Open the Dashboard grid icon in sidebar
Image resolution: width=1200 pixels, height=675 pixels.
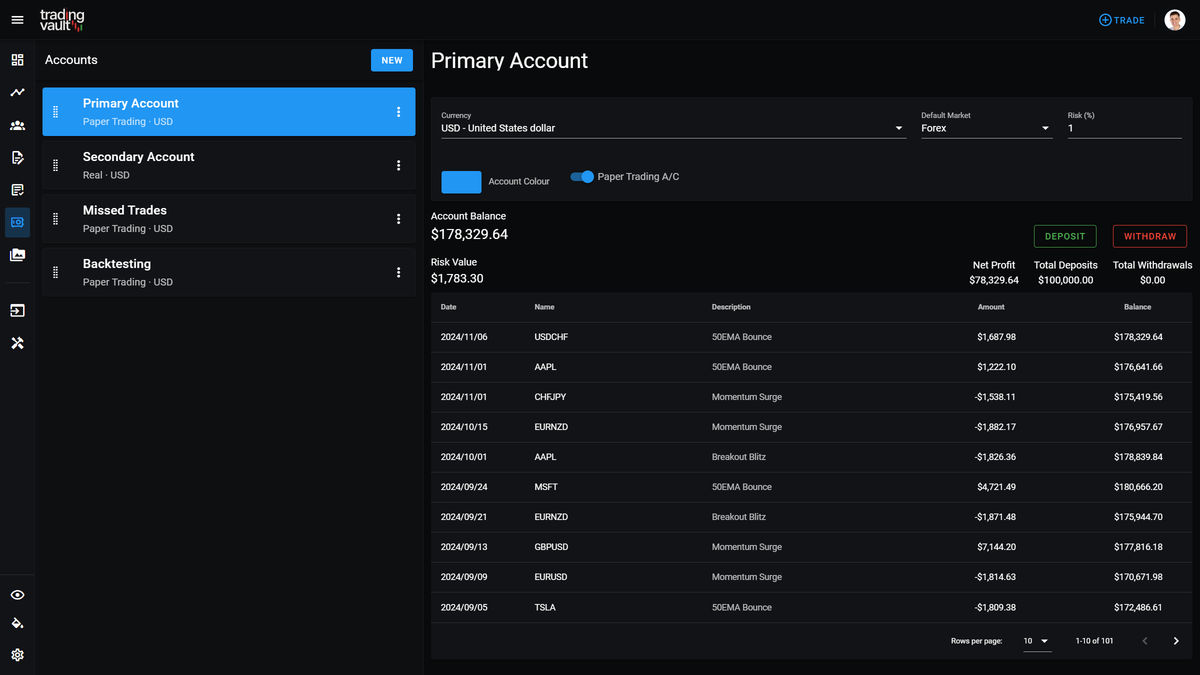17,60
